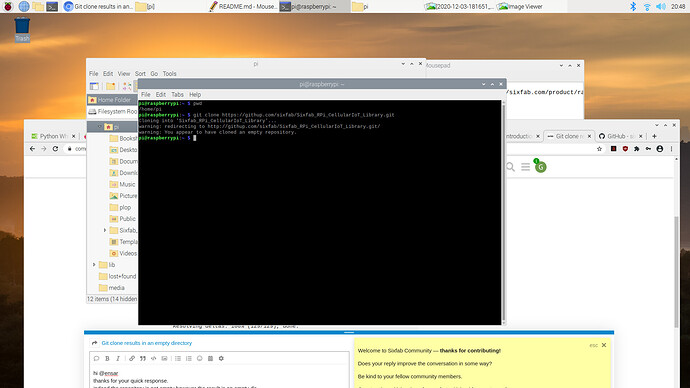Switch to Git clone results Chromium taskbar entry
This screenshot has height=388, width=690.
tap(97, 6)
